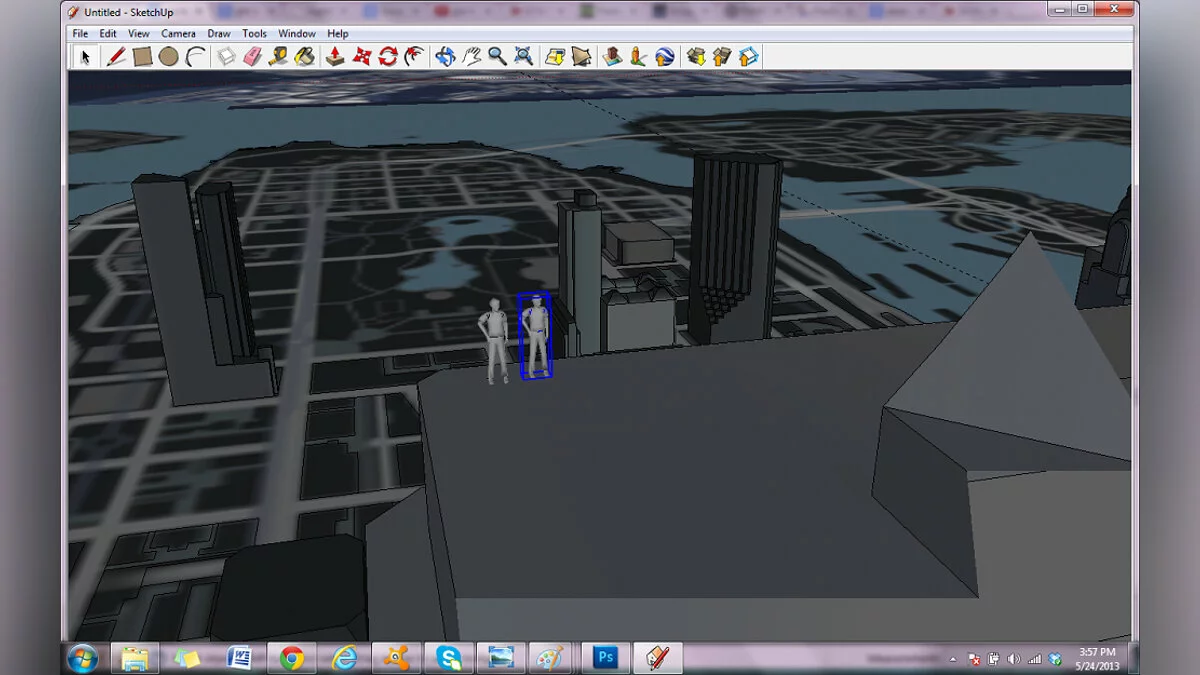The width and height of the screenshot is (1200, 675).
Task: Open the File menu
Action: coord(80,34)
